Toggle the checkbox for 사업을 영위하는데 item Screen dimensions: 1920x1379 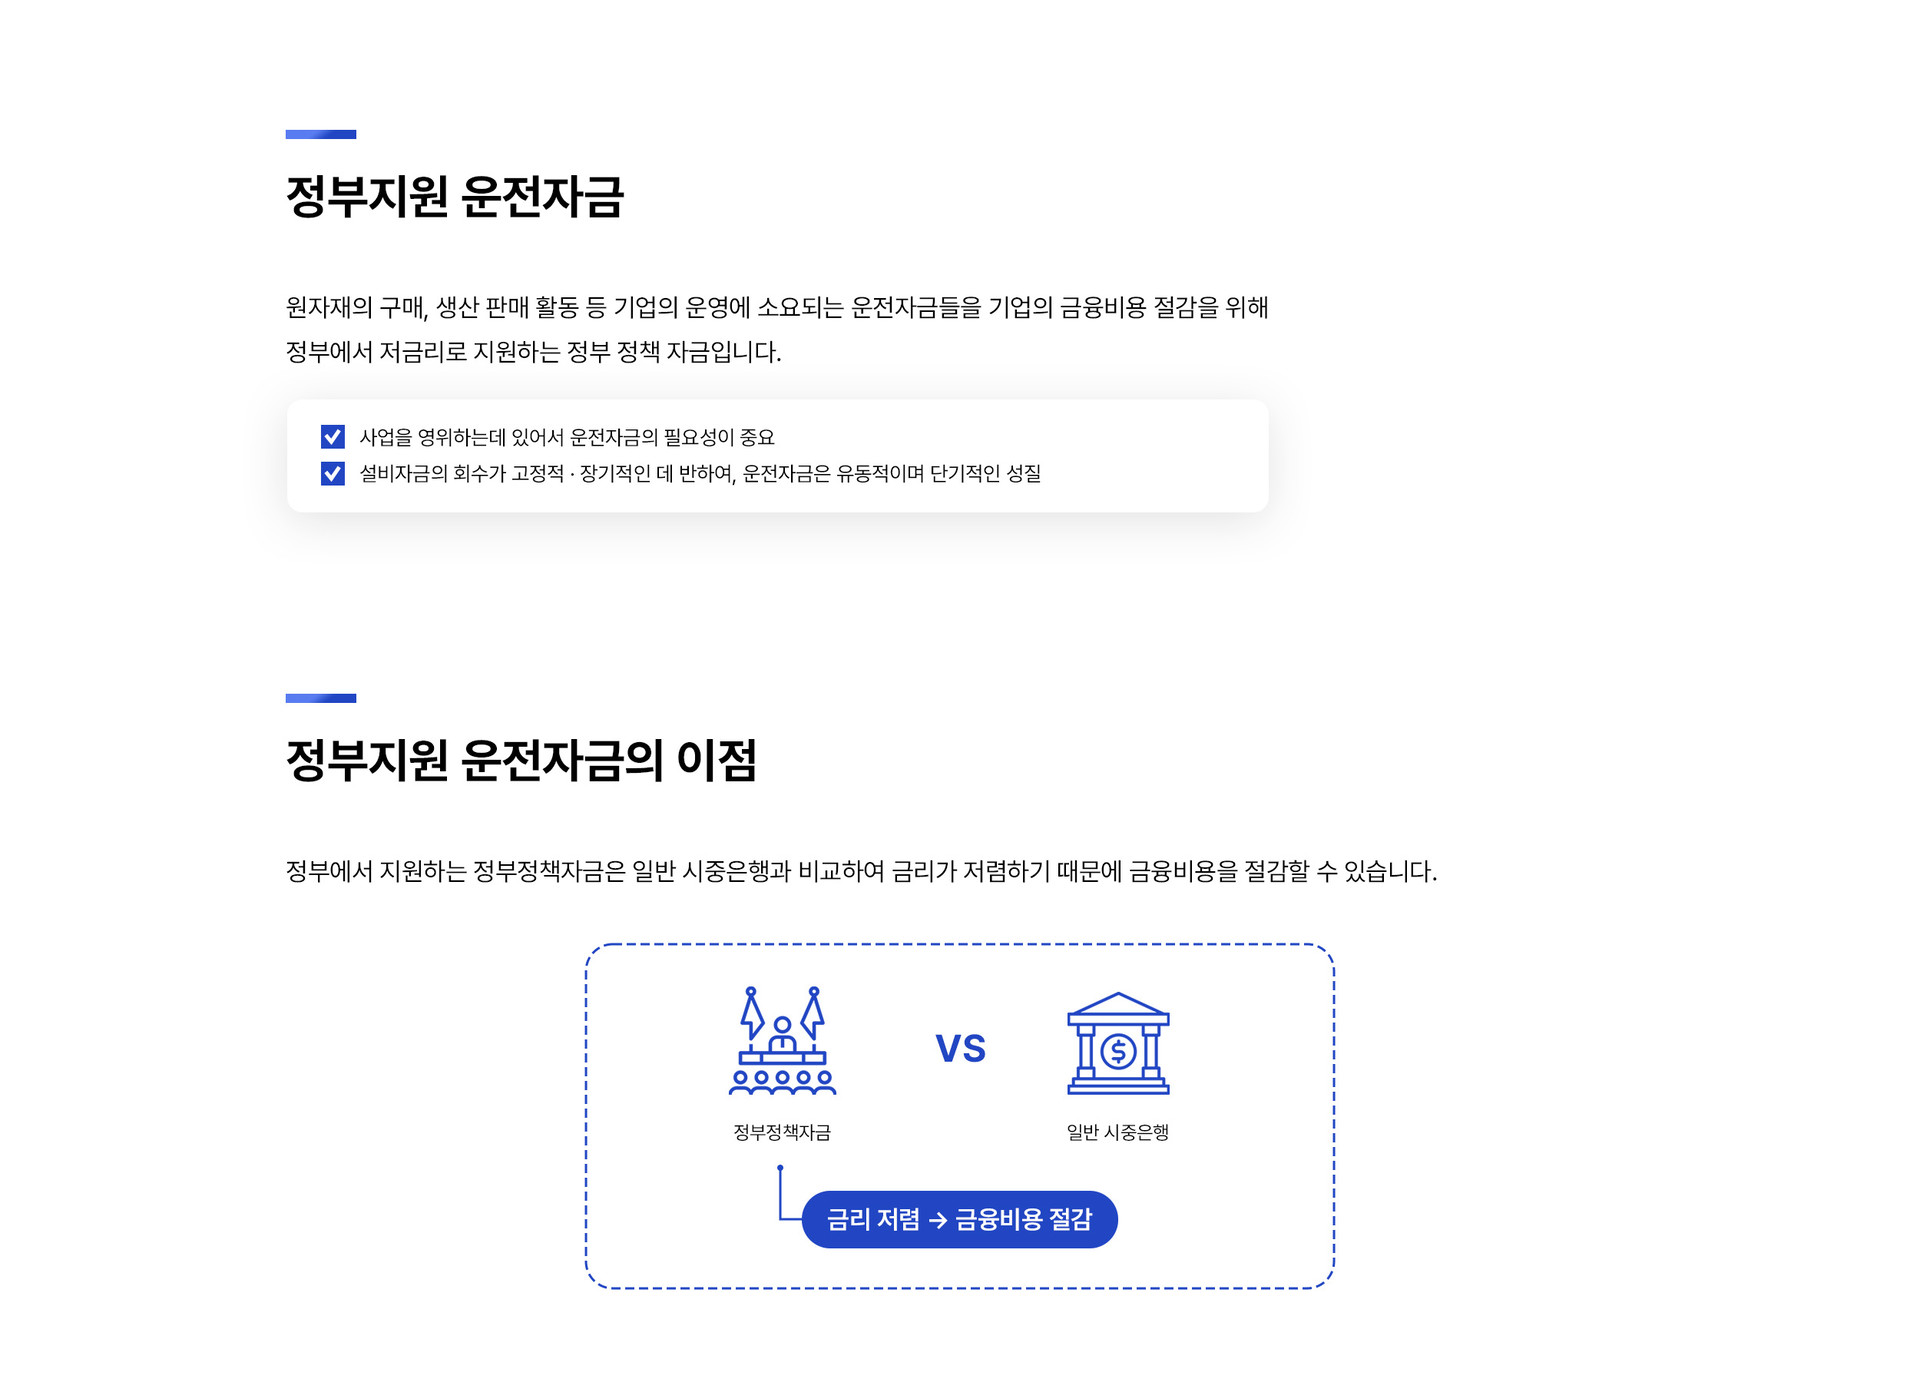[x=333, y=437]
